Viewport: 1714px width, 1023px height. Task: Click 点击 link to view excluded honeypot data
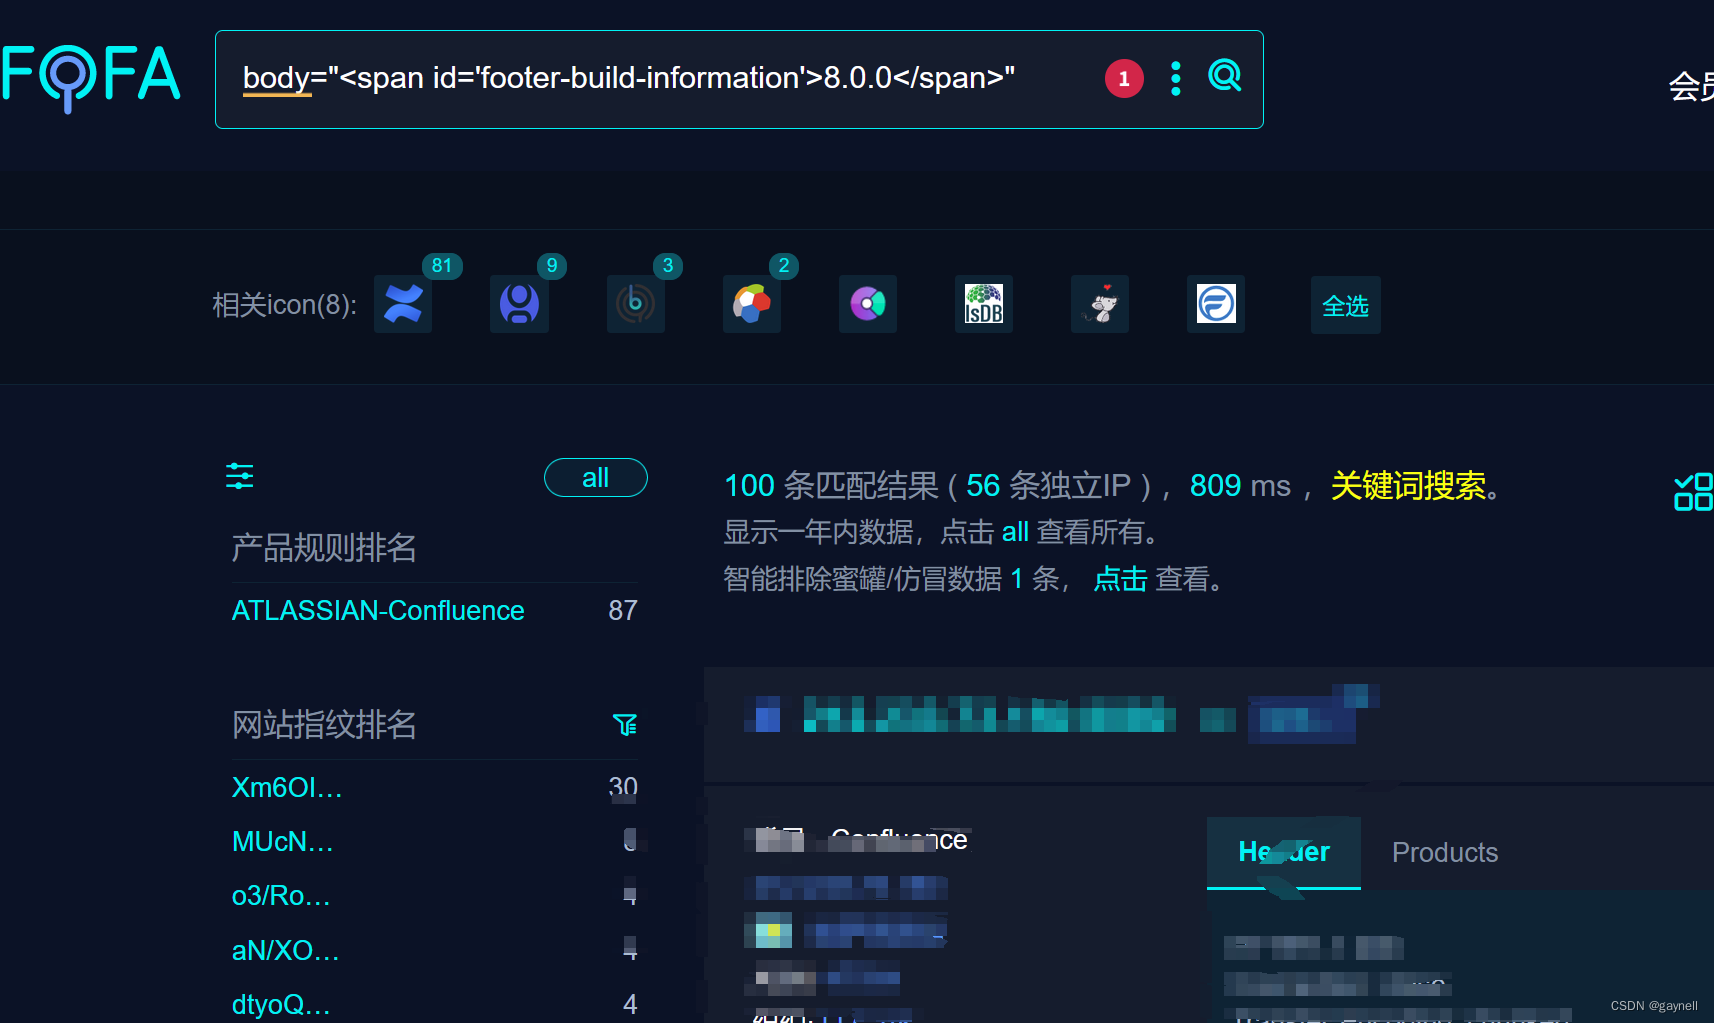point(1120,579)
